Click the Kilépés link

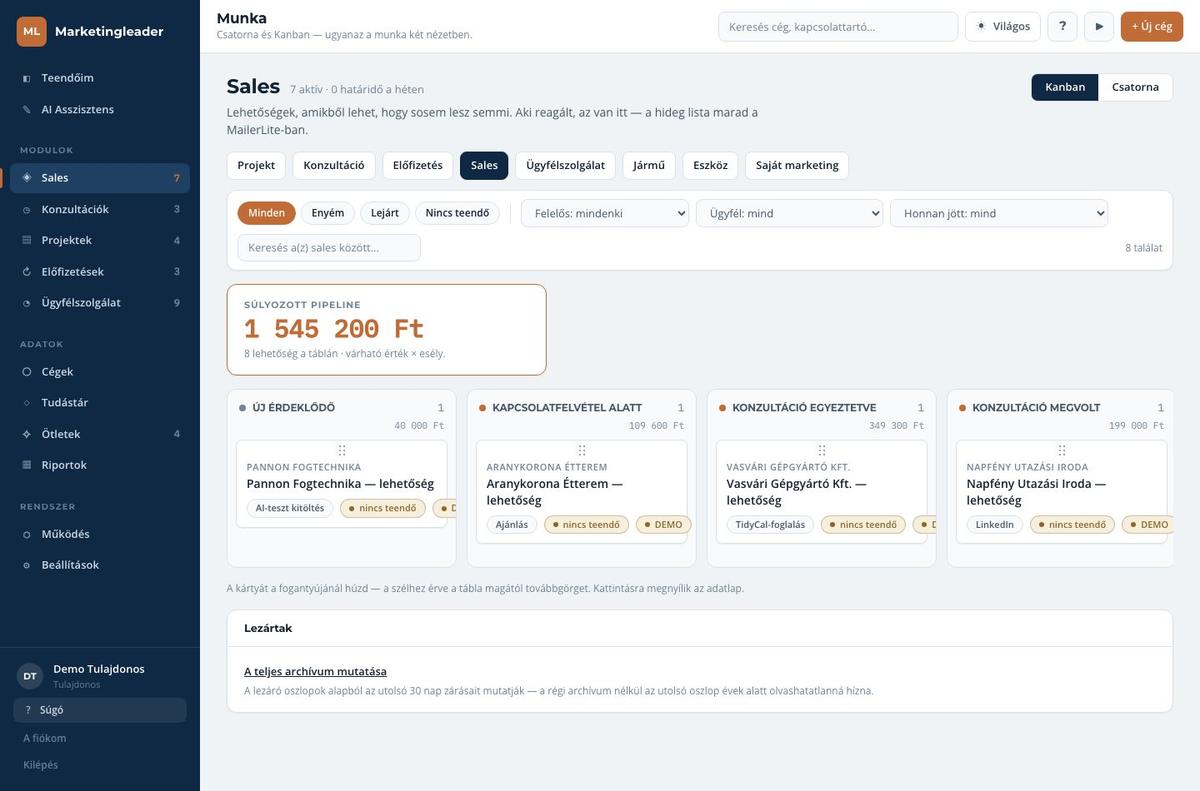click(x=41, y=765)
